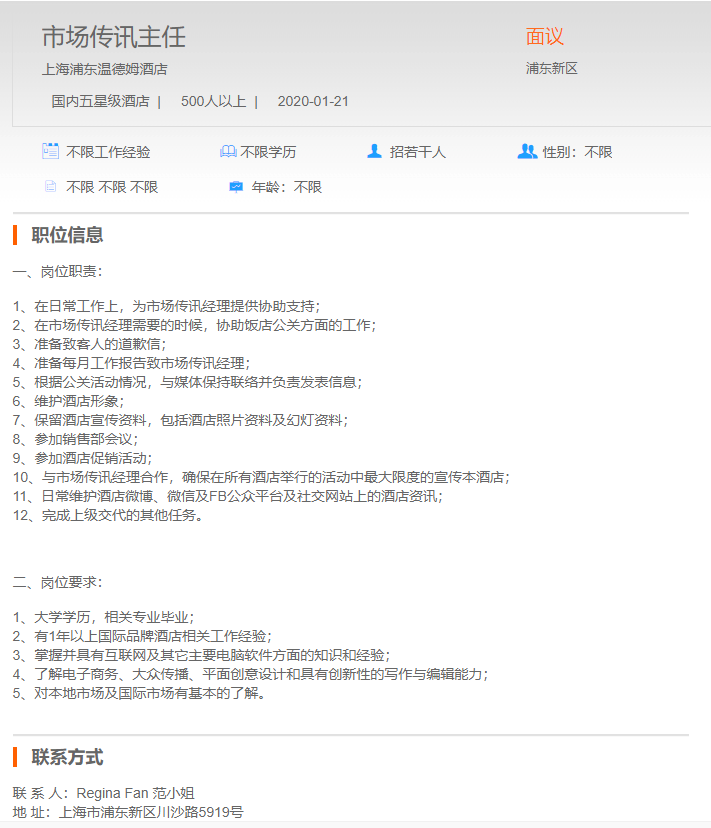
Task: Click the calendar icon beside 不限工作经验
Action: pos(50,151)
